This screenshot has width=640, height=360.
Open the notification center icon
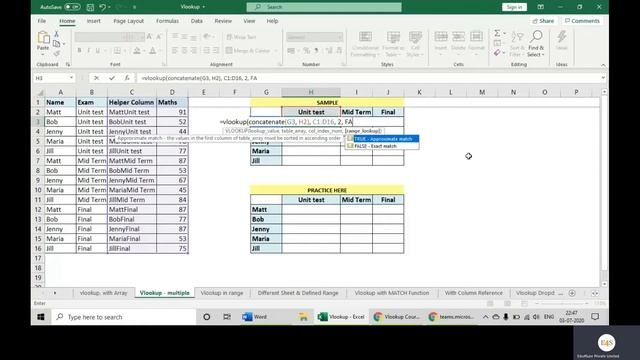pyautogui.click(x=595, y=317)
